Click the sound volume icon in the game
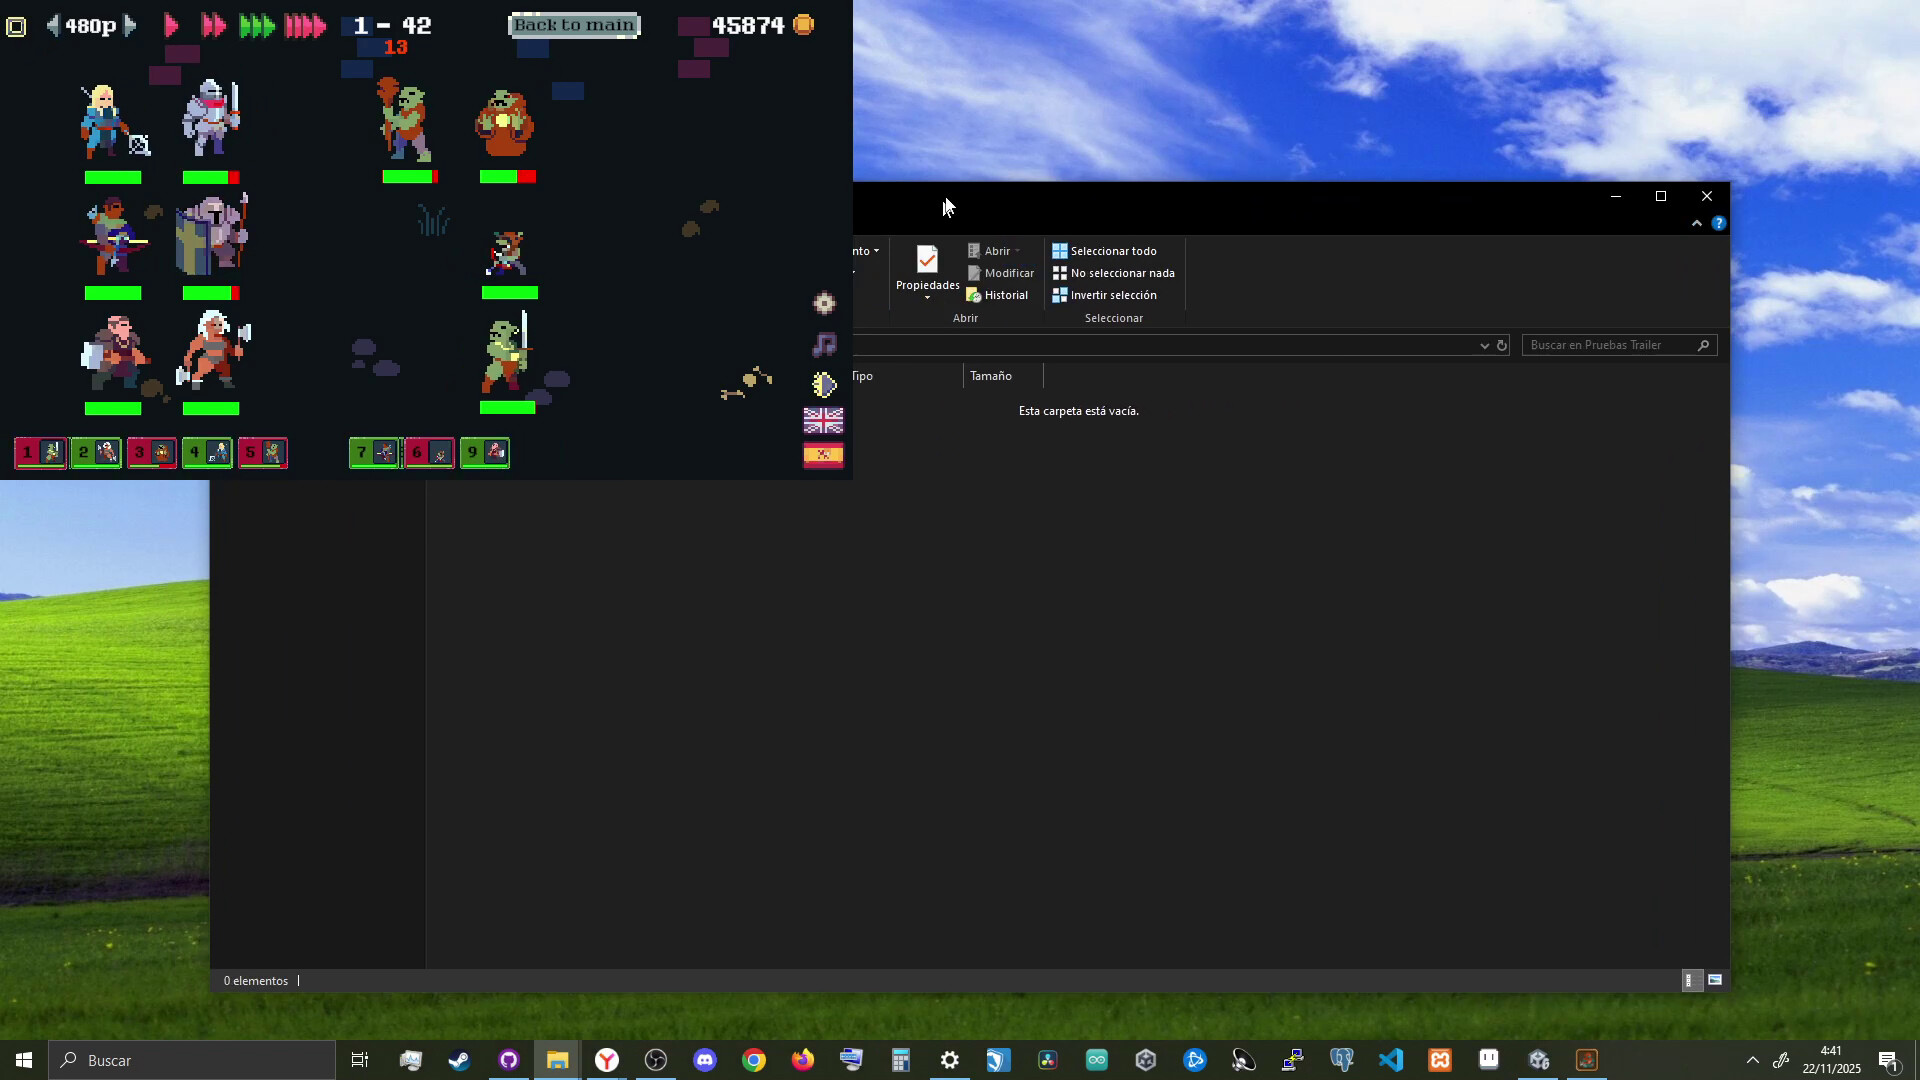 click(824, 384)
